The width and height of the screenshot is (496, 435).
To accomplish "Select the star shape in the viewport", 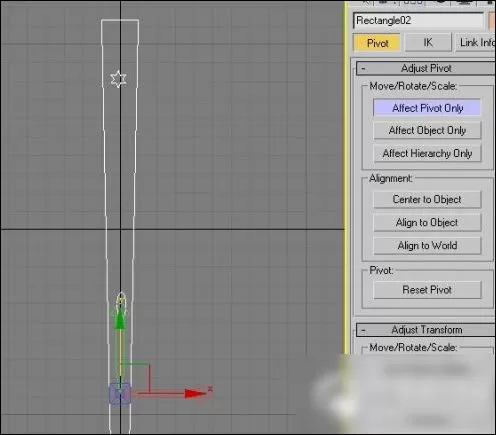I will tap(118, 79).
